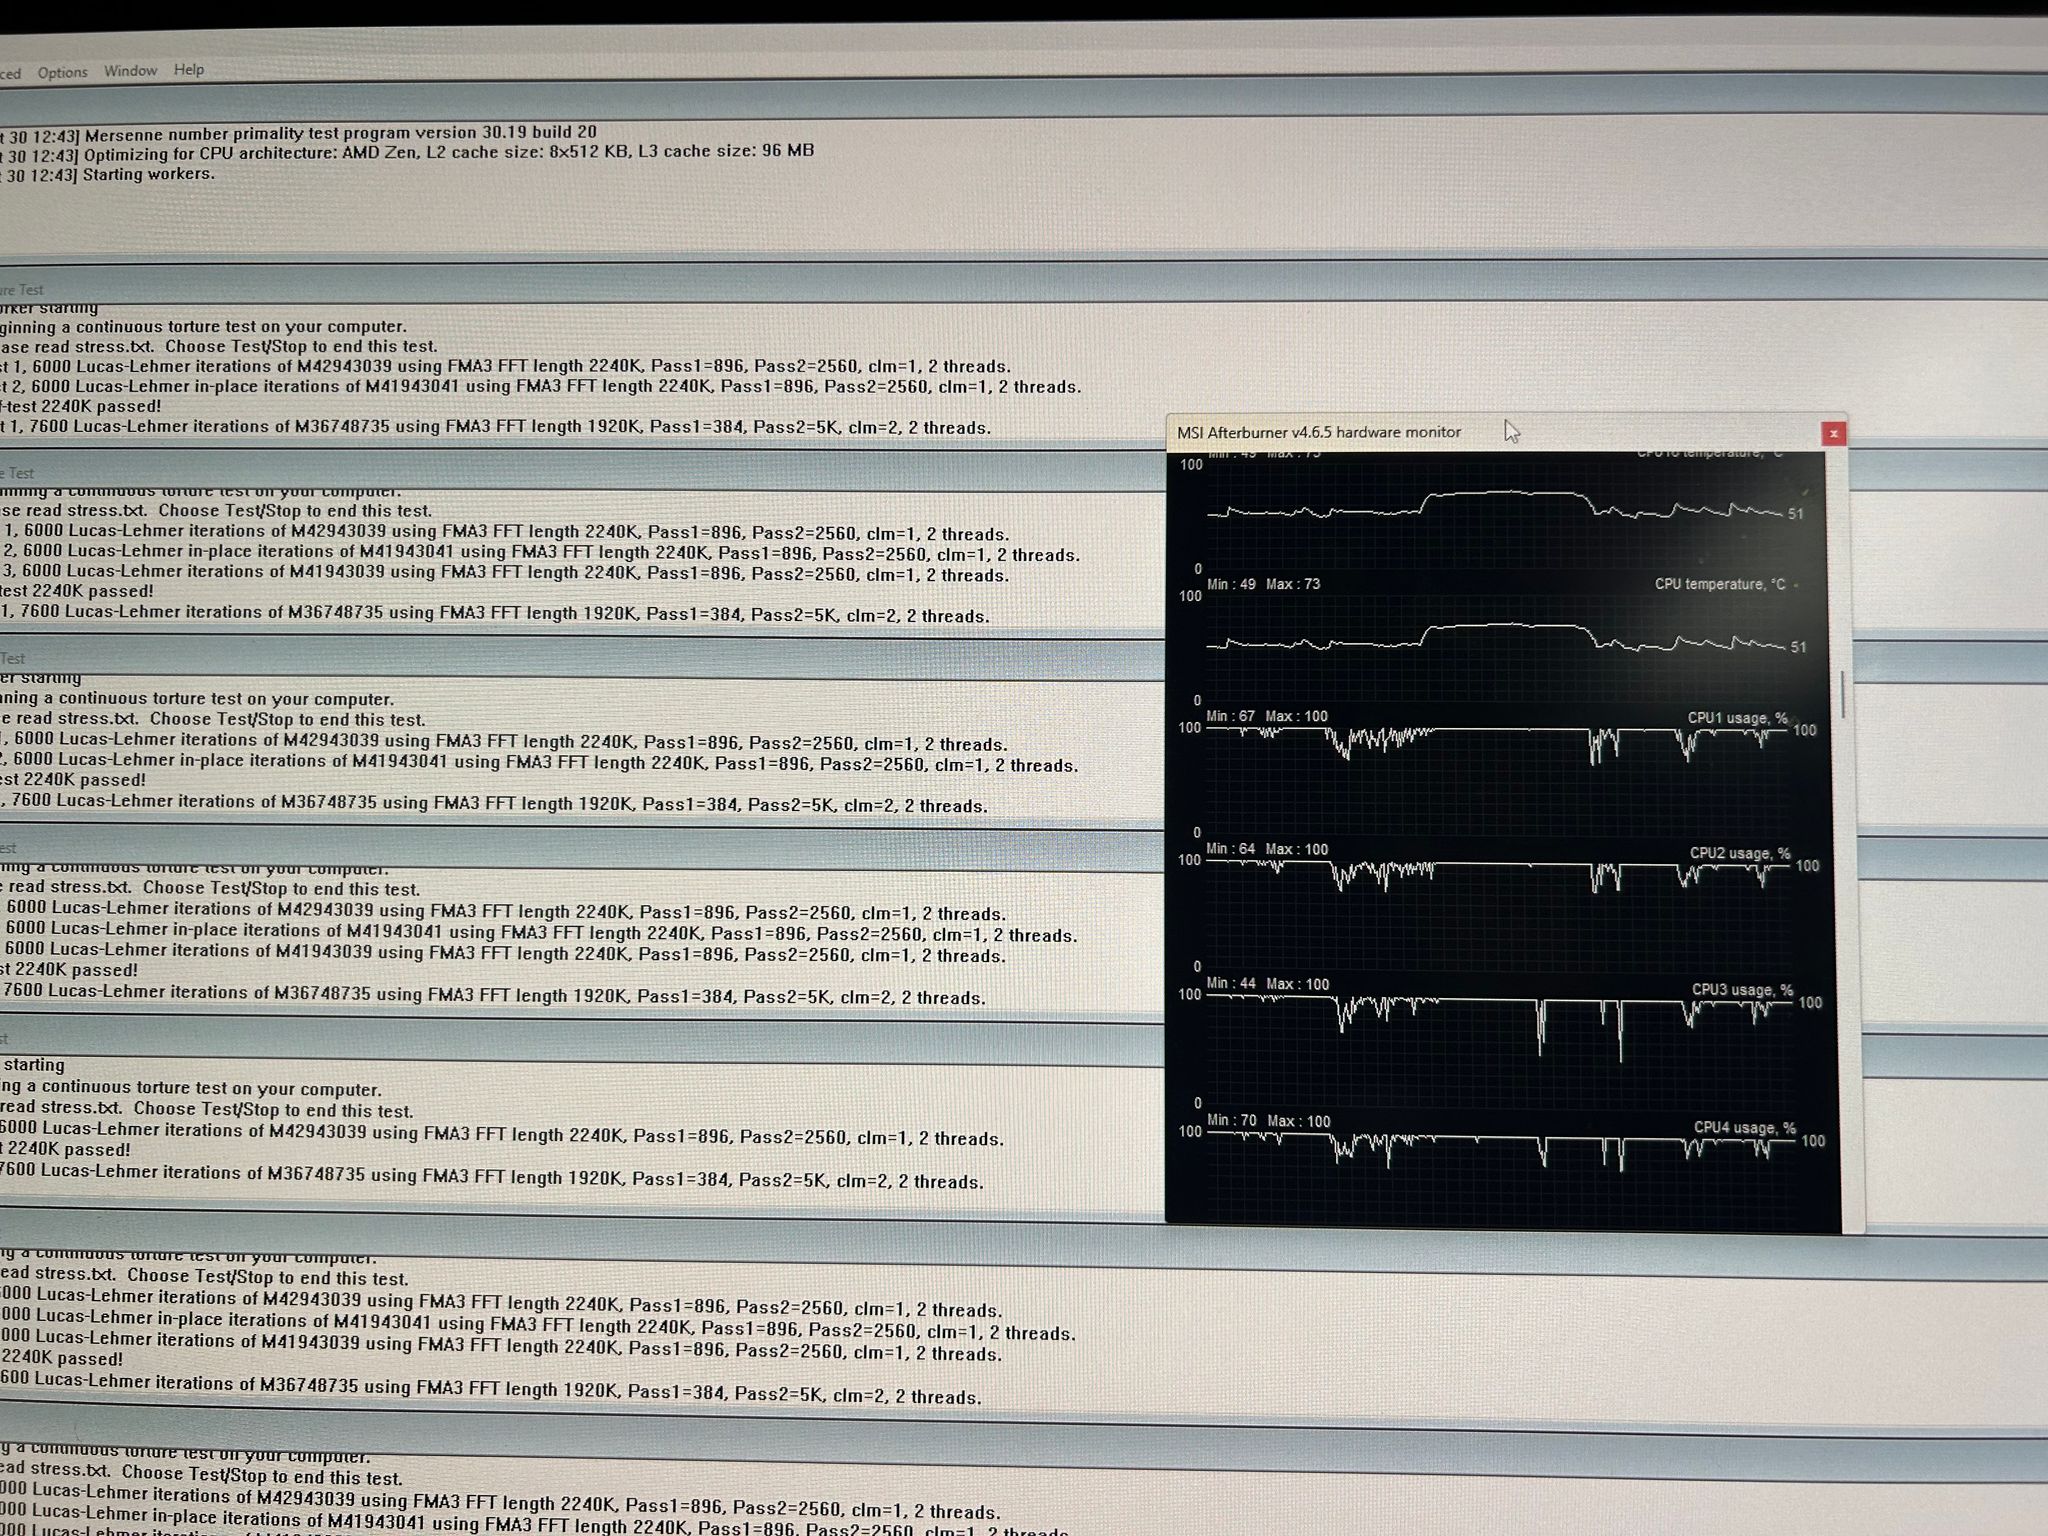Click the 'CPU temperature, °C' label with Min 49
Screen dimensions: 2048x1536
pos(1720,584)
